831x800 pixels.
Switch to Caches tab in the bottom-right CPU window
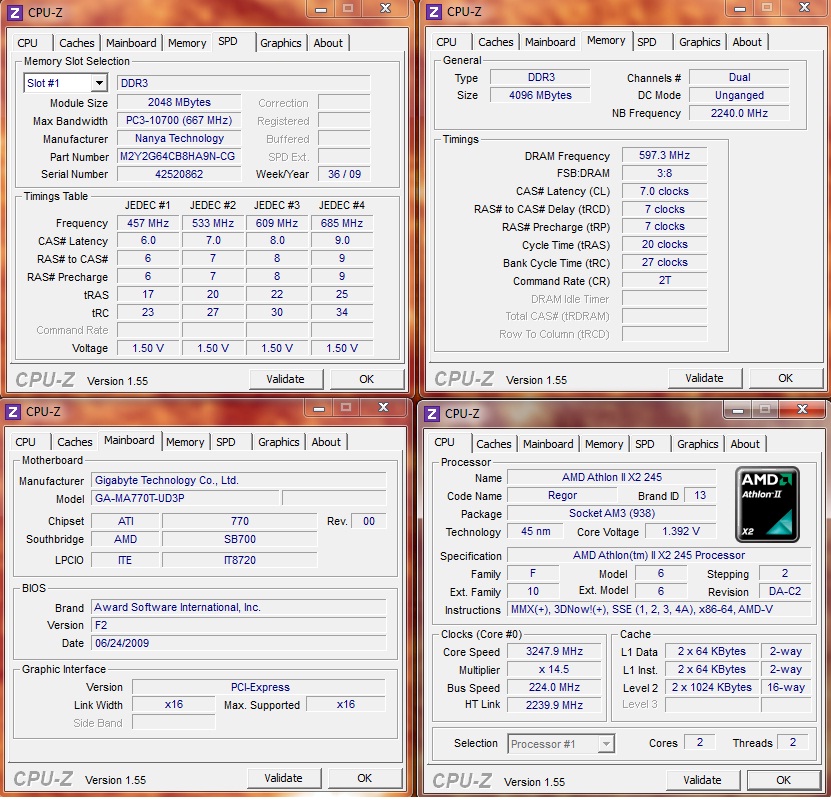point(493,444)
